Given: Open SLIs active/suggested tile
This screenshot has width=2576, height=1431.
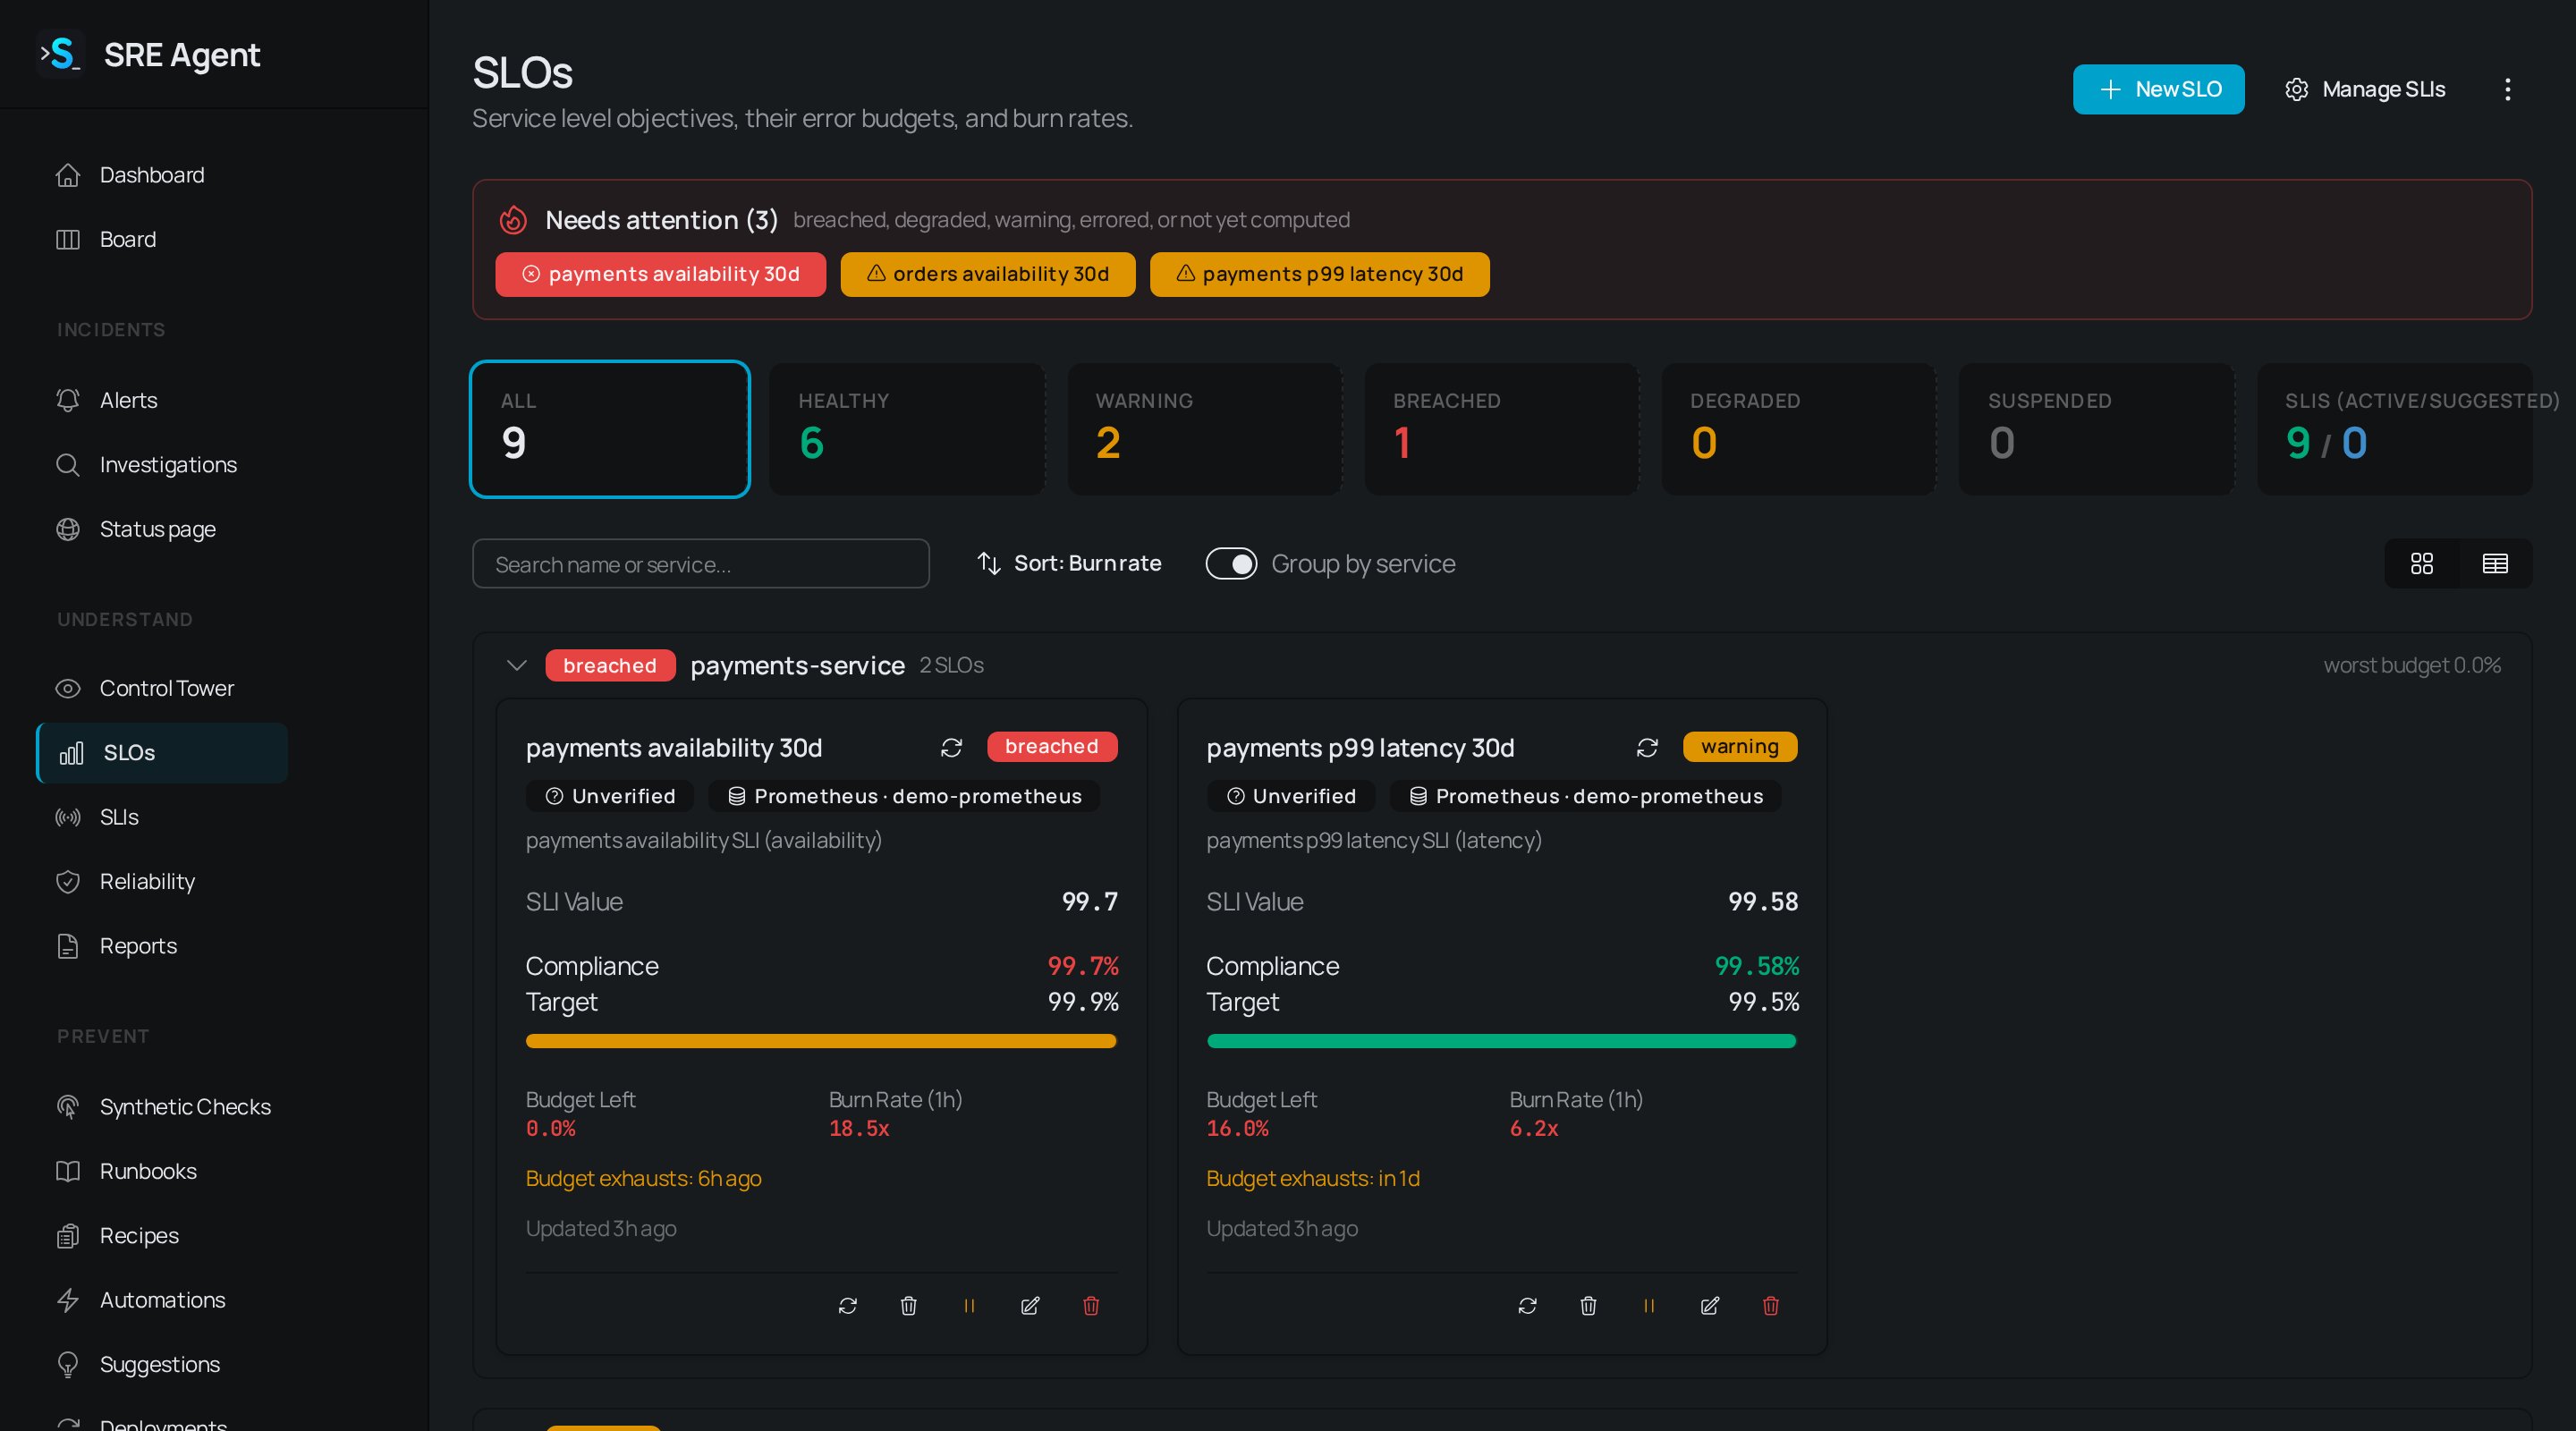Looking at the screenshot, I should pos(2394,429).
